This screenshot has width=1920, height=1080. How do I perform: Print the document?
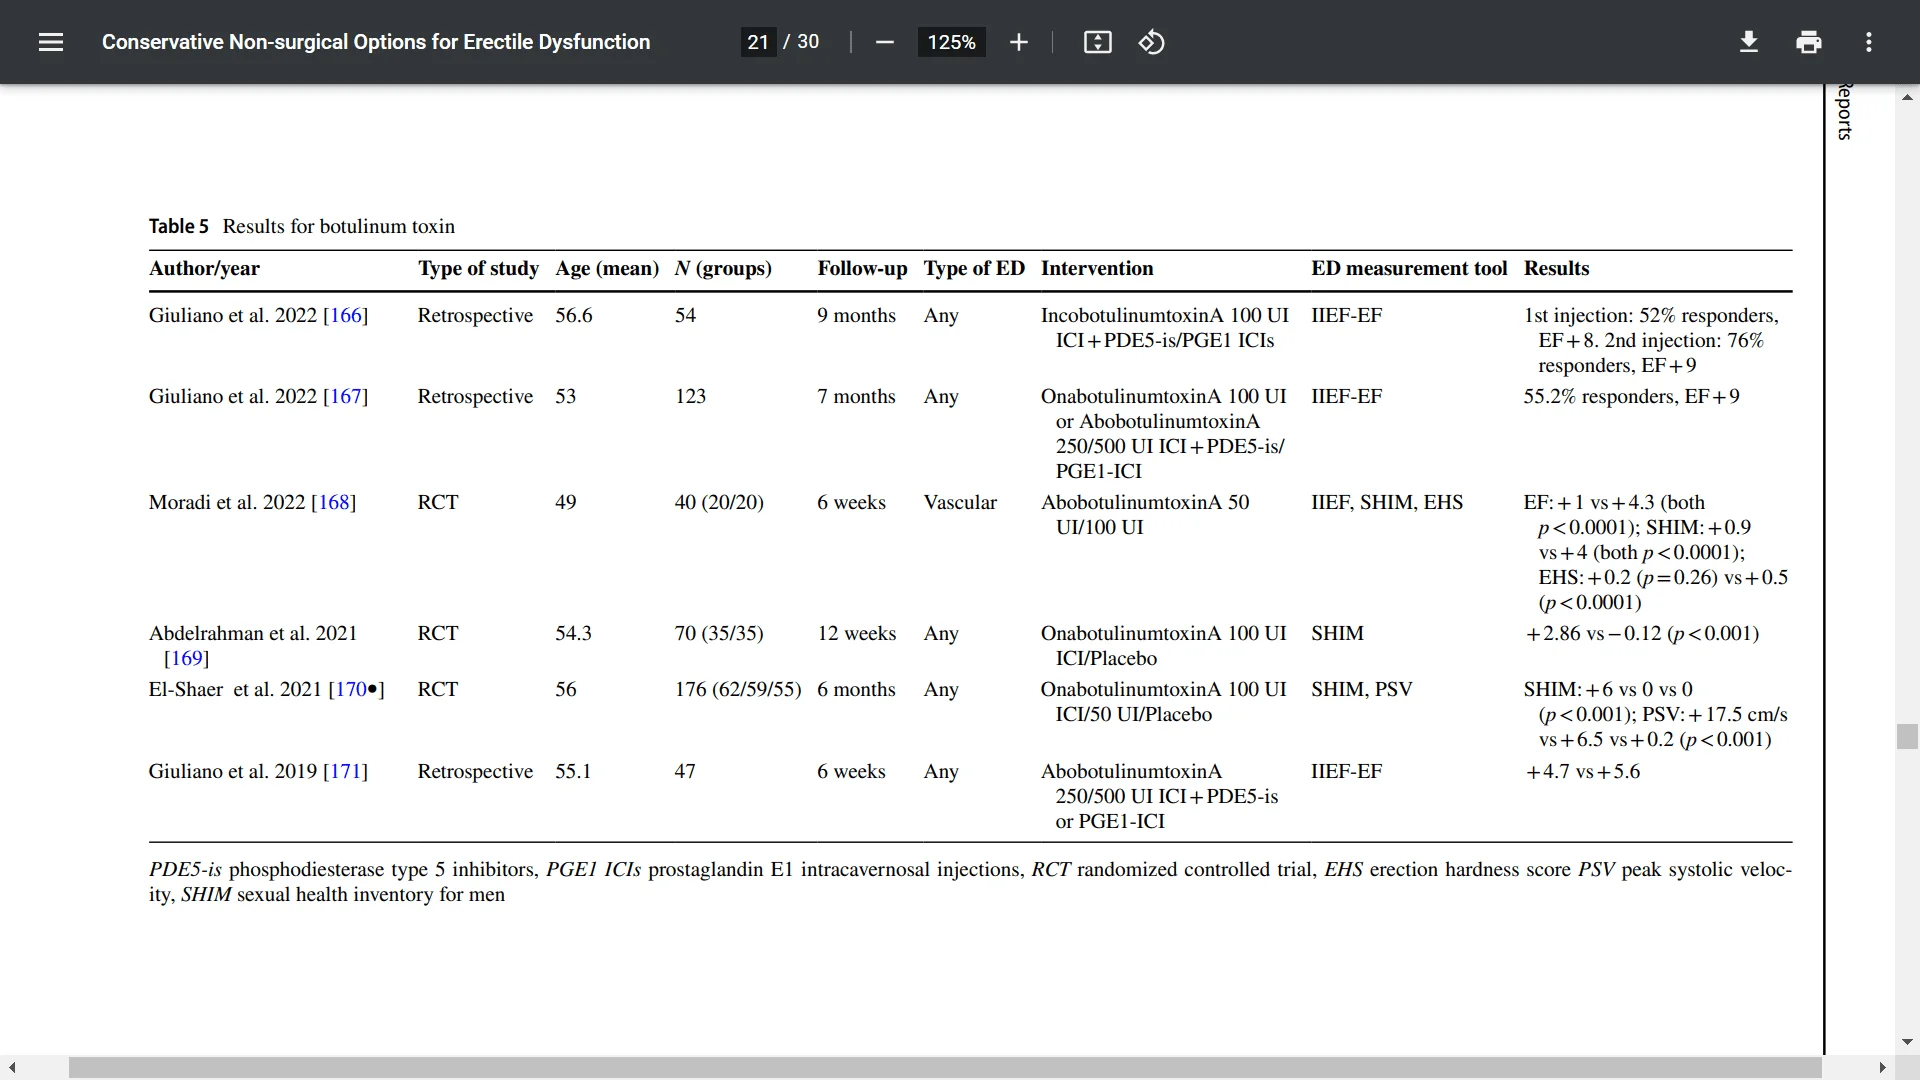tap(1808, 42)
